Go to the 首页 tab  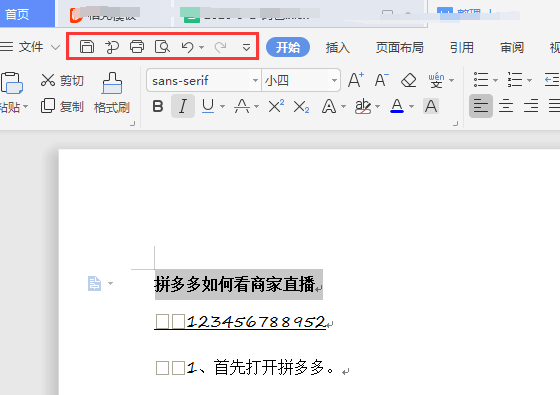[27, 14]
